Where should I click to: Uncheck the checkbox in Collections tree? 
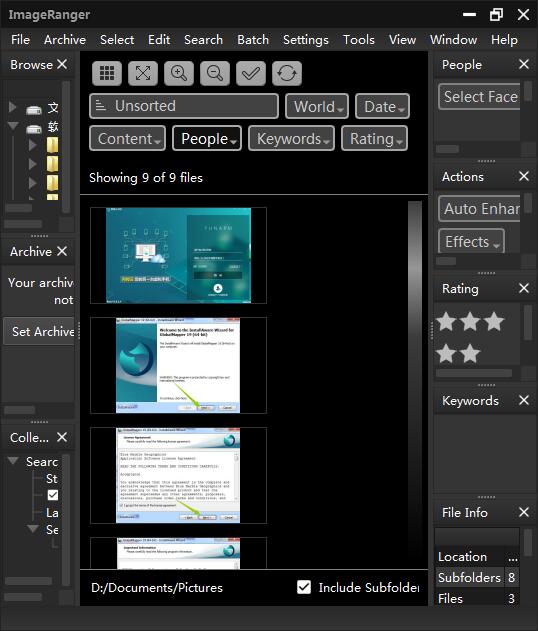53,495
